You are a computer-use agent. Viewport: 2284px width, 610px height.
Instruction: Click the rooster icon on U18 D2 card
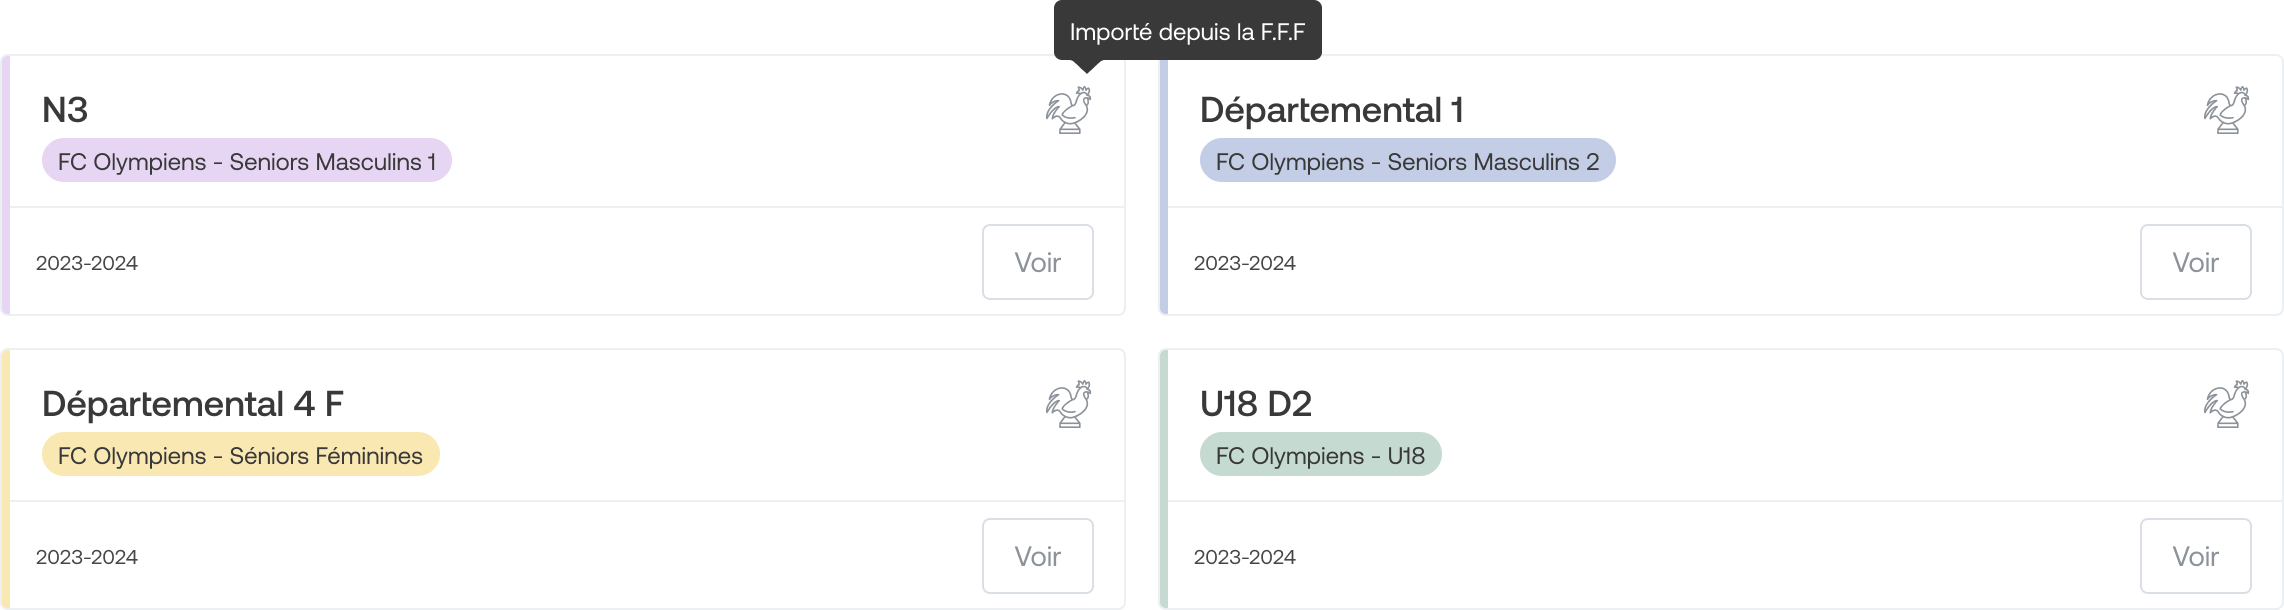pos(2226,404)
